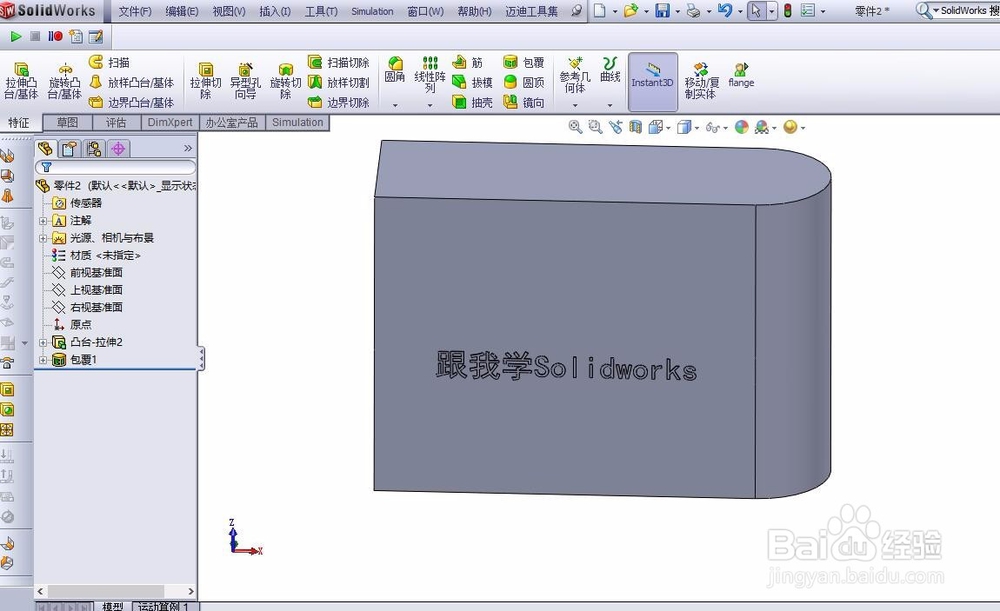
Task: Select the 旋转切除 revolved cut tool
Action: (x=286, y=81)
